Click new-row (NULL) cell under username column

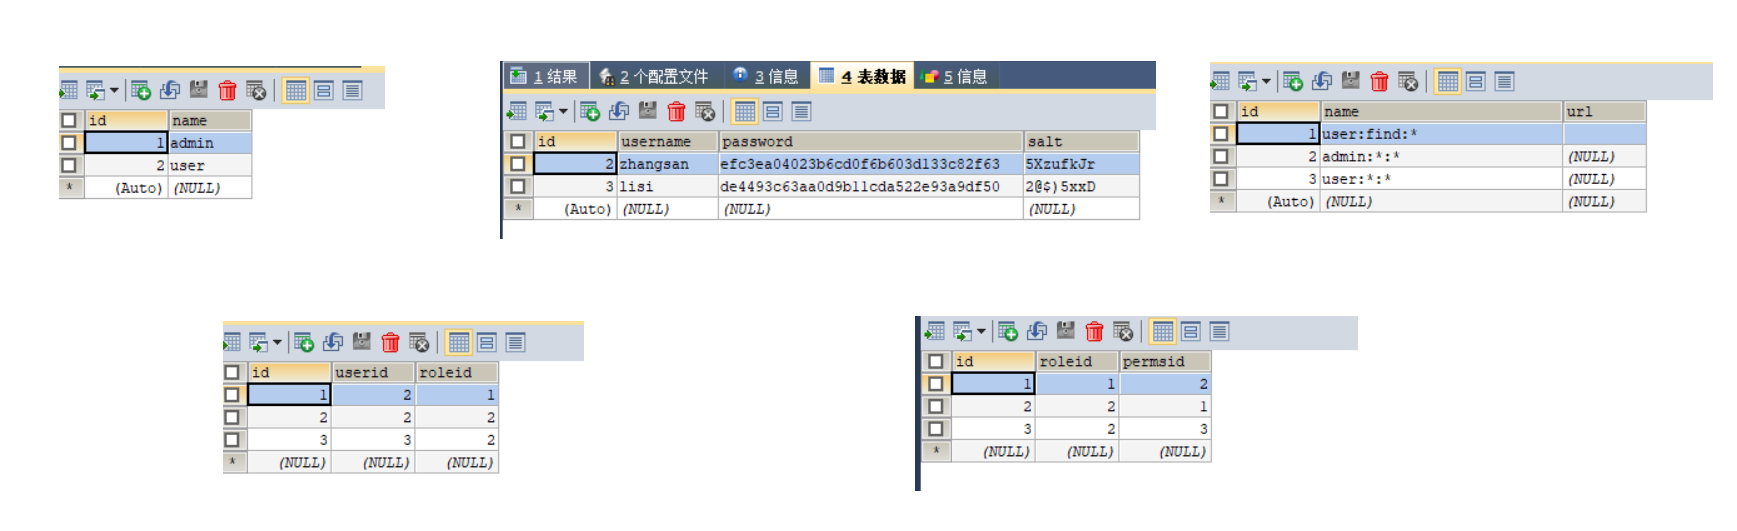pyautogui.click(x=668, y=209)
